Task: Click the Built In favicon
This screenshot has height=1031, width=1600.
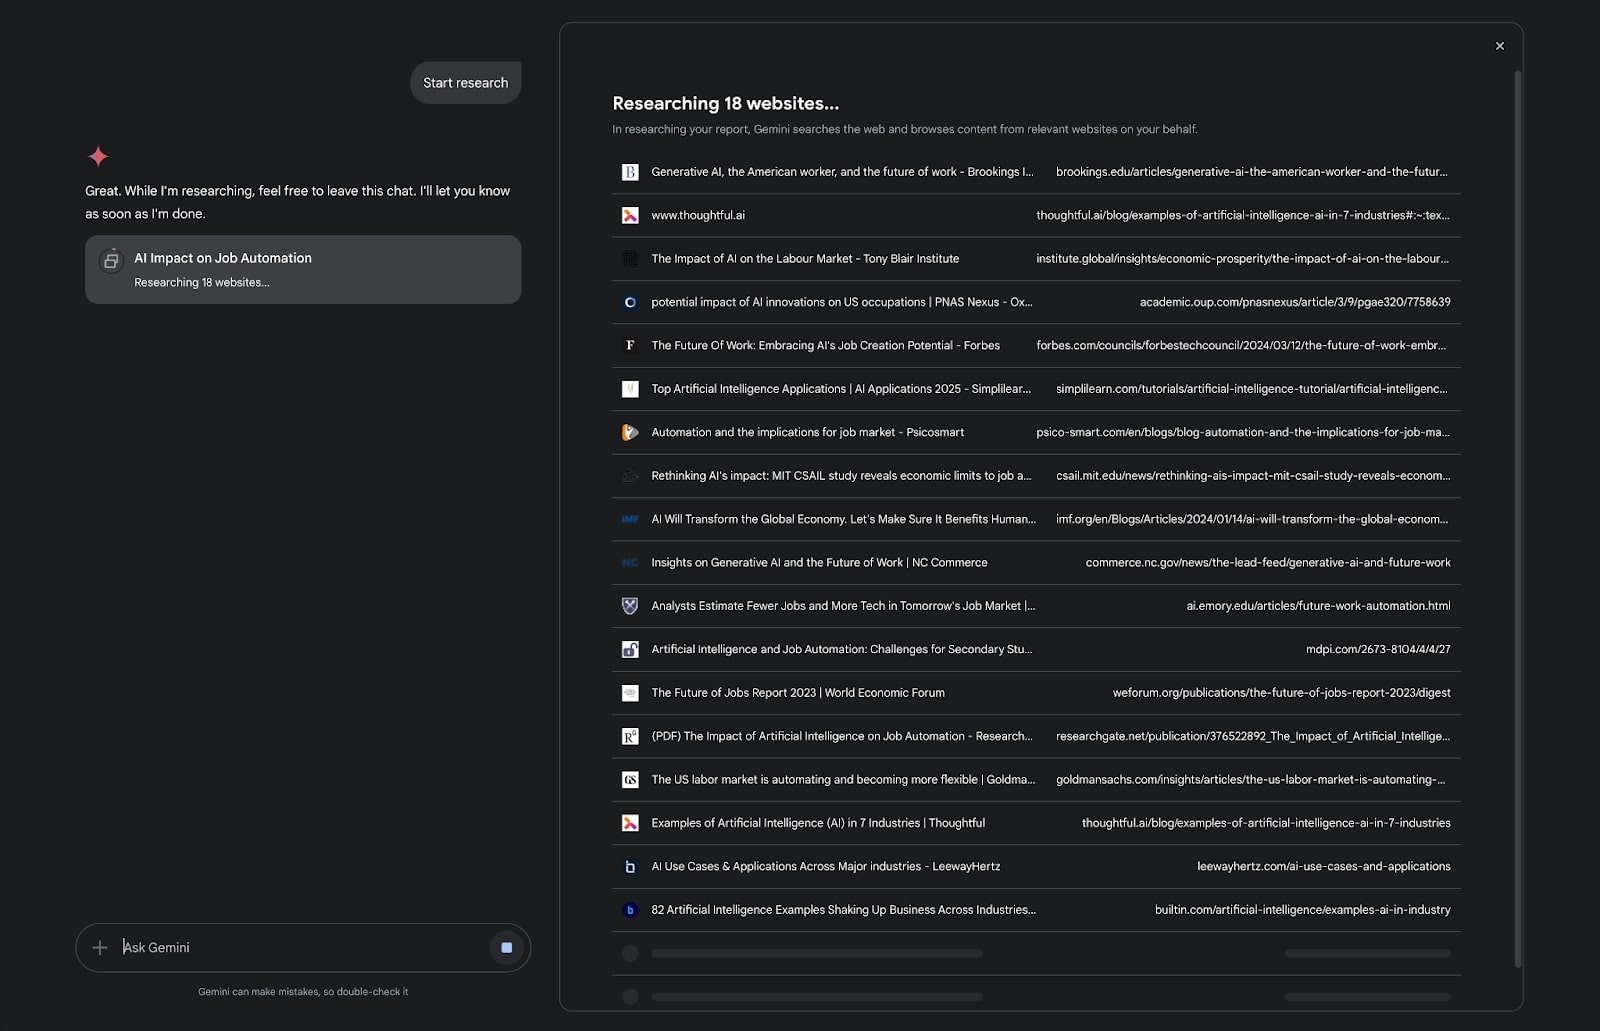Action: tap(630, 910)
